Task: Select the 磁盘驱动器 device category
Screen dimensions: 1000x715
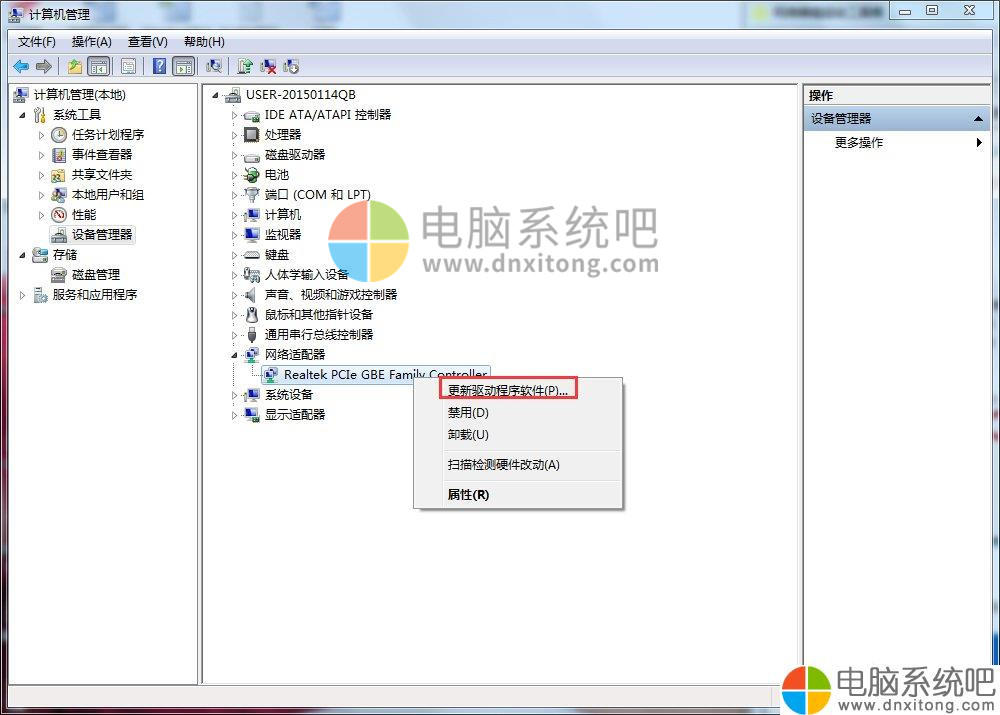Action: [x=295, y=155]
